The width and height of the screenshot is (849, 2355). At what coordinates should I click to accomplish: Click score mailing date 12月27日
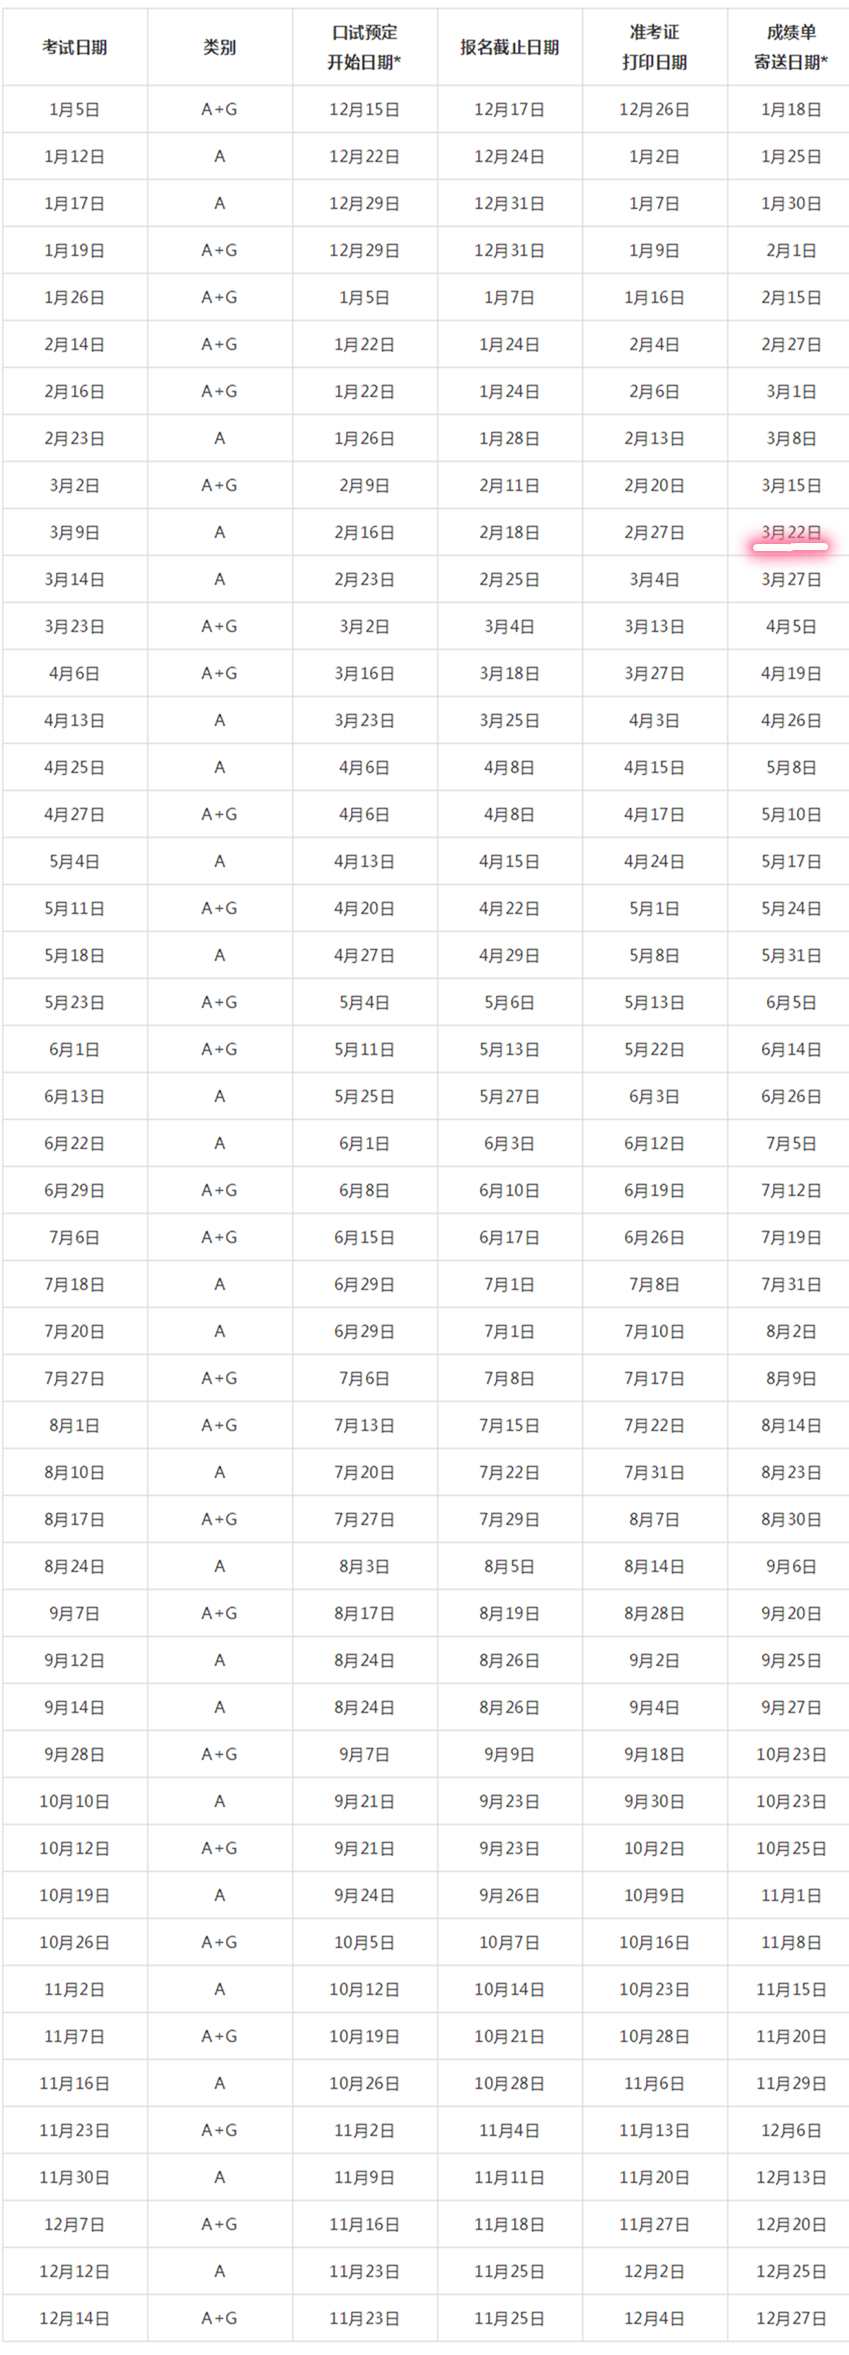(x=790, y=2318)
